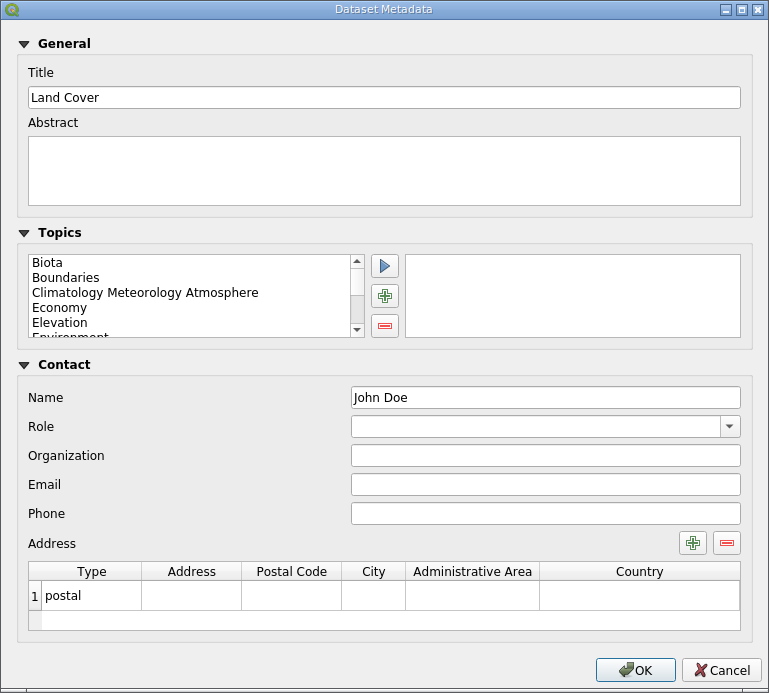Collapse the Topics section
This screenshot has width=769, height=693.
point(24,233)
